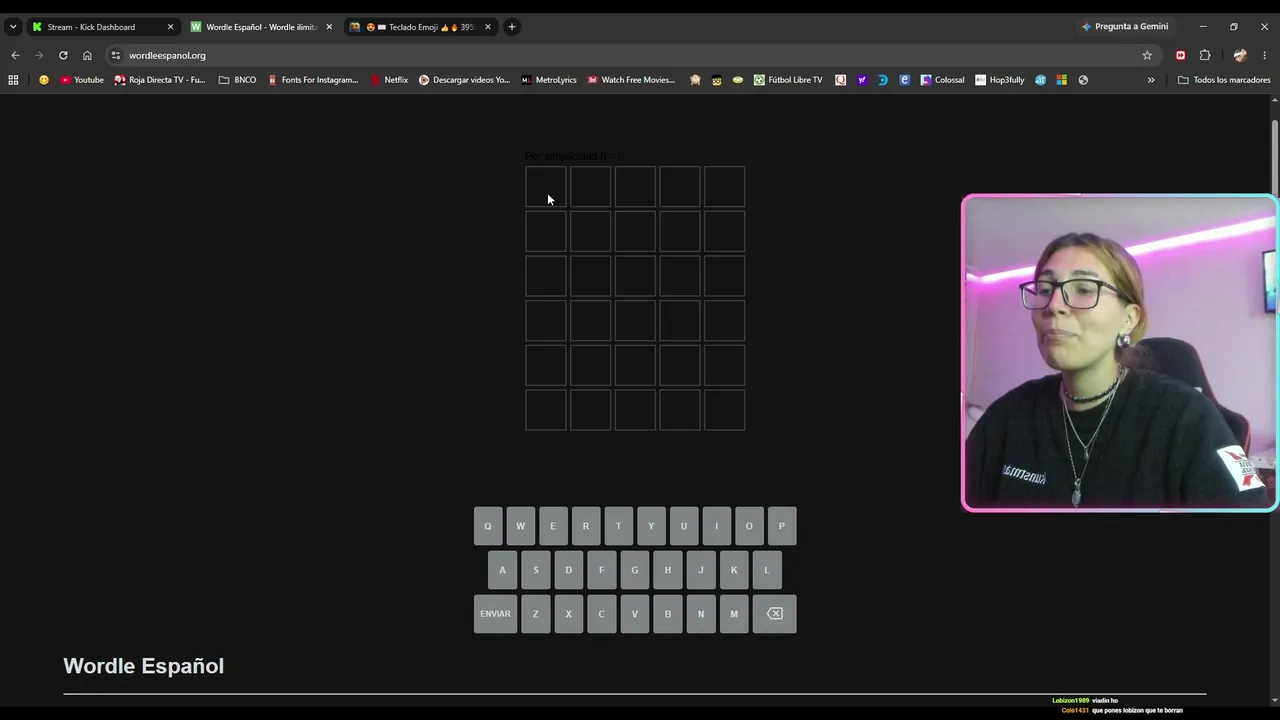Click Pregunta a Gemini button
1280x720 pixels.
click(x=1125, y=27)
